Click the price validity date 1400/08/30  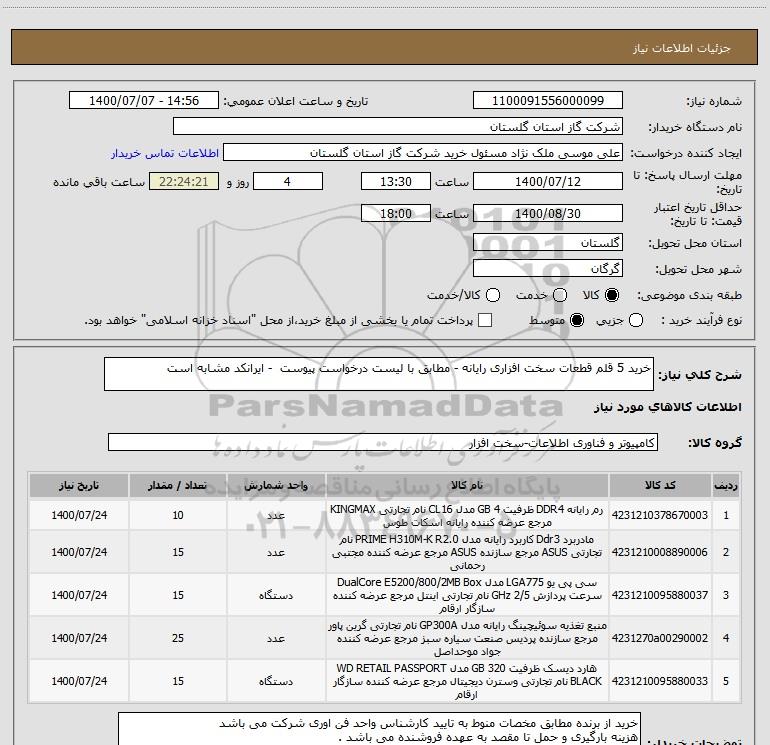[x=548, y=213]
